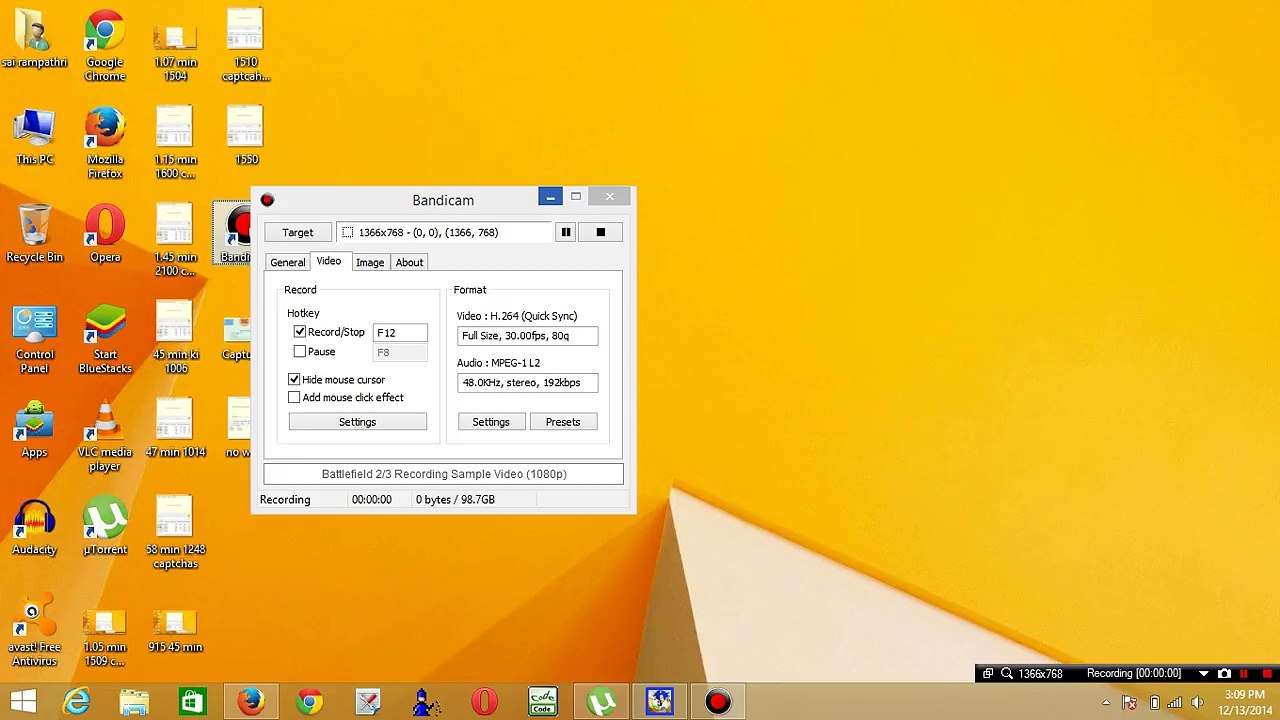Open Bandicam from the taskbar red-circle icon

coord(718,702)
